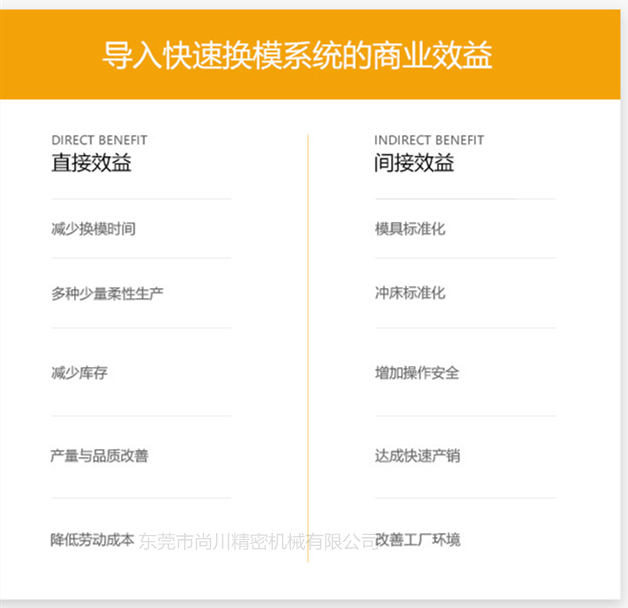Click the 改善工厂环境 item

[x=418, y=540]
